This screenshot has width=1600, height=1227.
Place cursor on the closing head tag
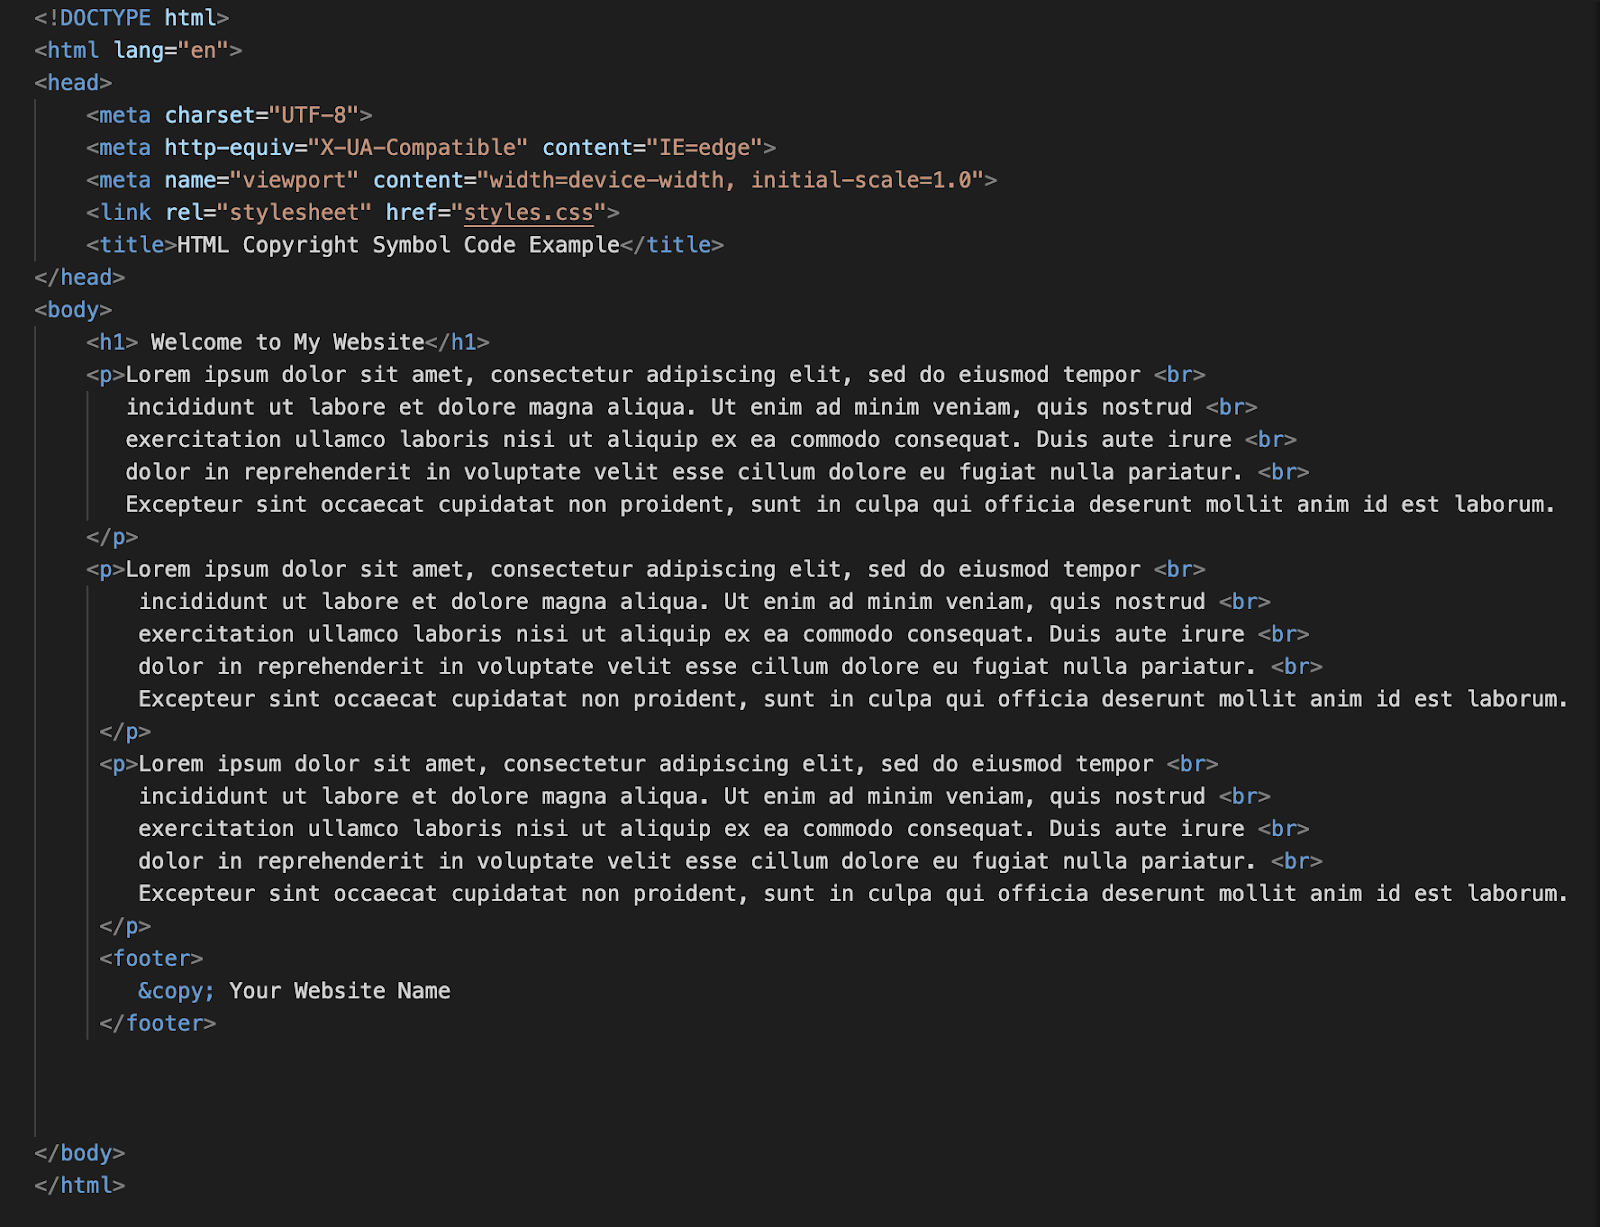[x=80, y=277]
